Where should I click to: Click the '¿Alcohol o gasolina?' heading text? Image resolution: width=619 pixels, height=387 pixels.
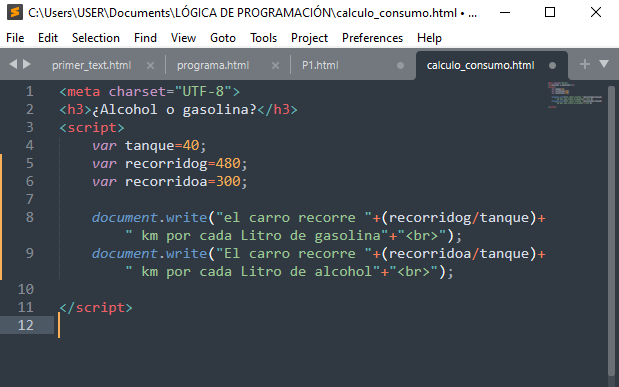coord(174,109)
